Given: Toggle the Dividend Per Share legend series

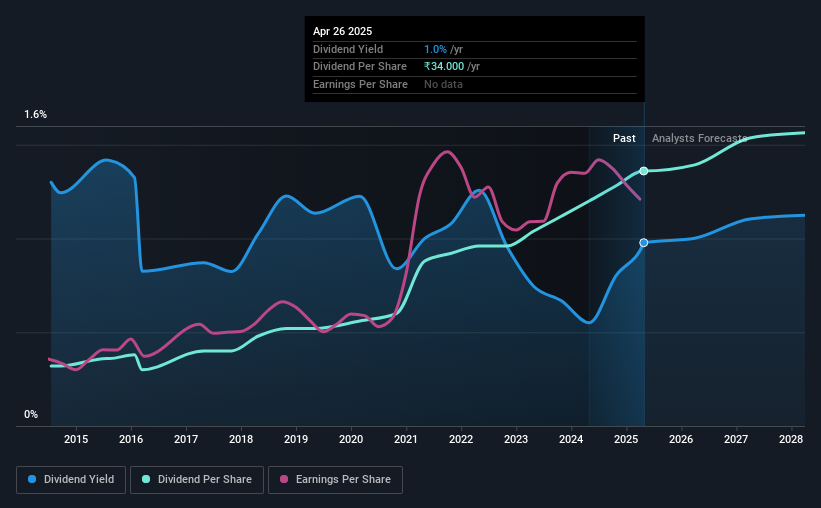Looking at the screenshot, I should pyautogui.click(x=197, y=480).
